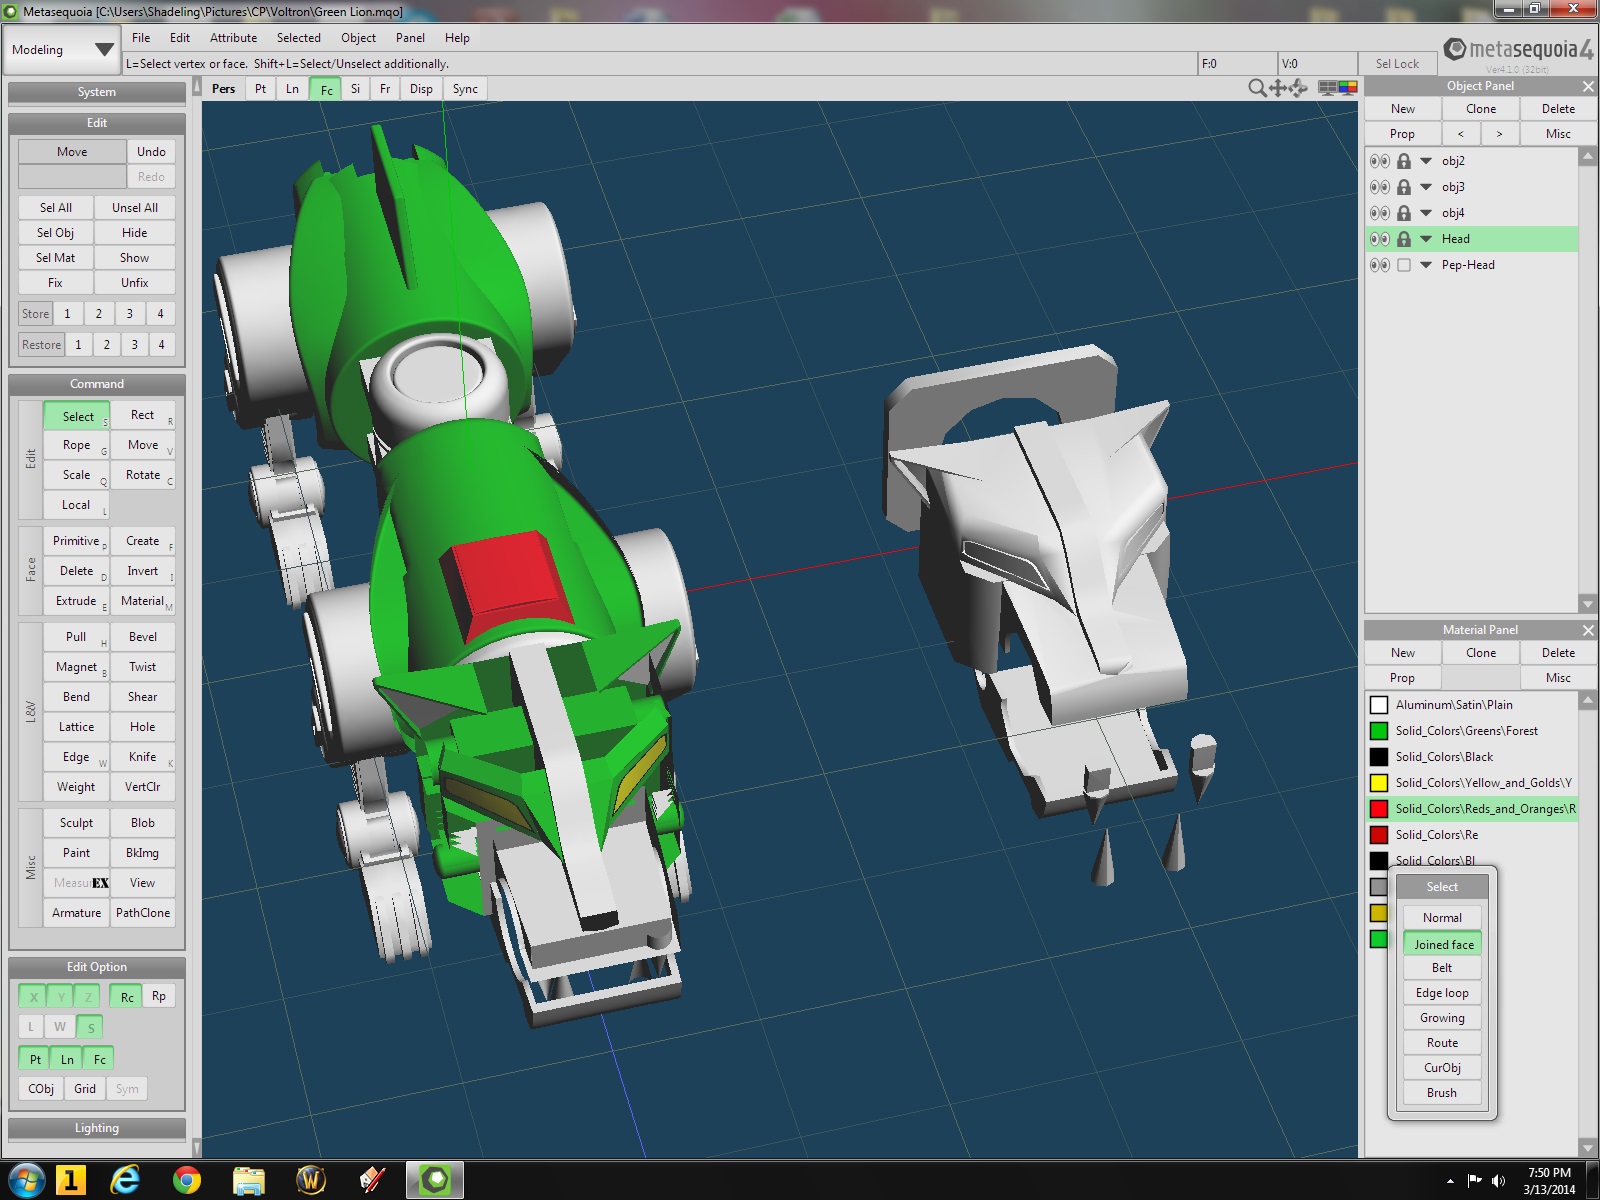This screenshot has height=1200, width=1600.
Task: Click the rotate view icon above the viewport
Action: (x=1298, y=88)
